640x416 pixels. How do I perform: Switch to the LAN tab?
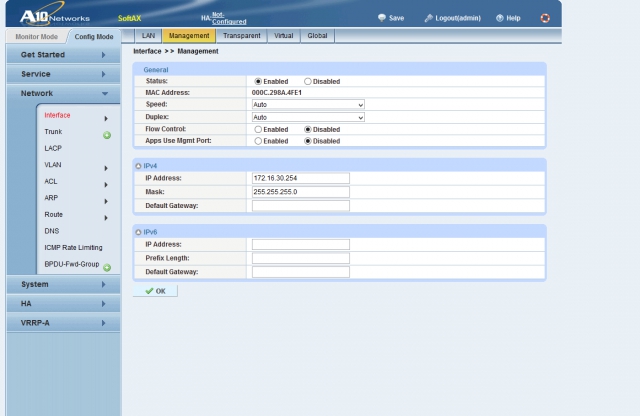click(x=148, y=36)
